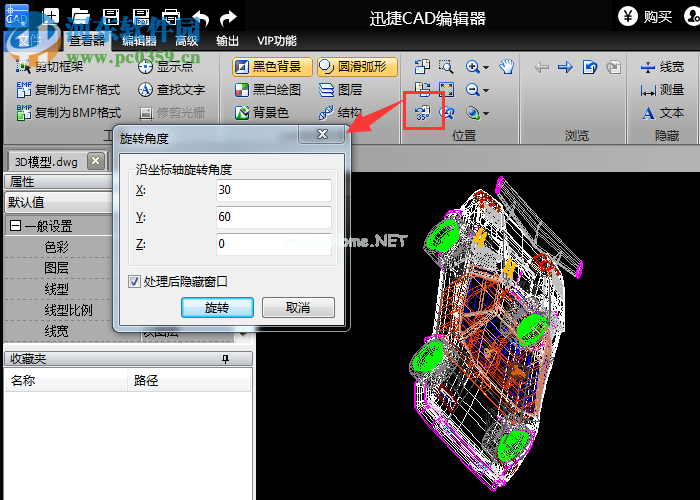Viewport: 700px width, 500px height.
Task: Select the 线型比例 property row
Action: tap(68, 310)
